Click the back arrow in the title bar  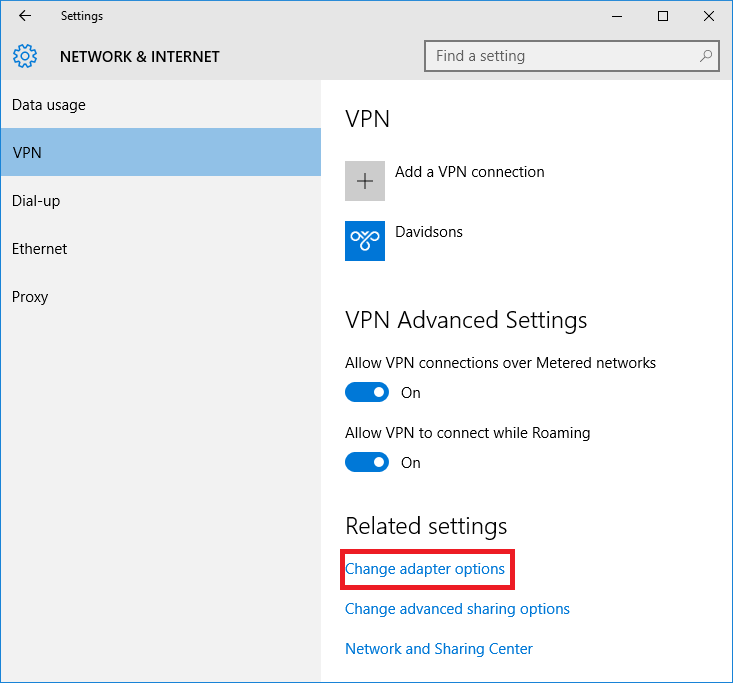tap(25, 16)
